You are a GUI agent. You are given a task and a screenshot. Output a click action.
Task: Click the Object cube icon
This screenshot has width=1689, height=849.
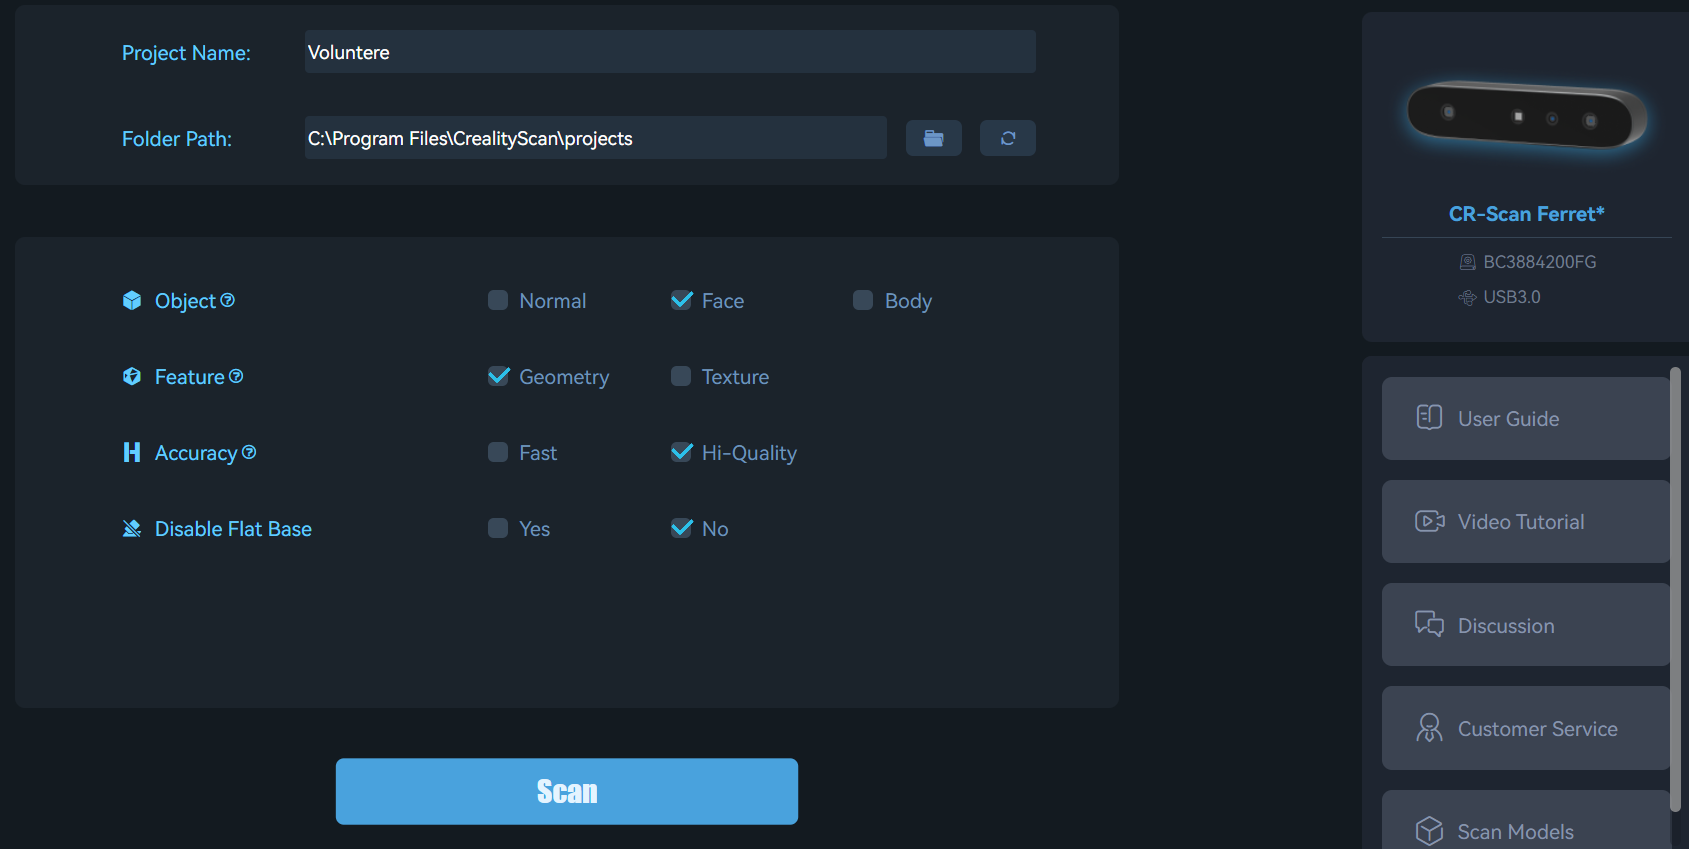[132, 301]
